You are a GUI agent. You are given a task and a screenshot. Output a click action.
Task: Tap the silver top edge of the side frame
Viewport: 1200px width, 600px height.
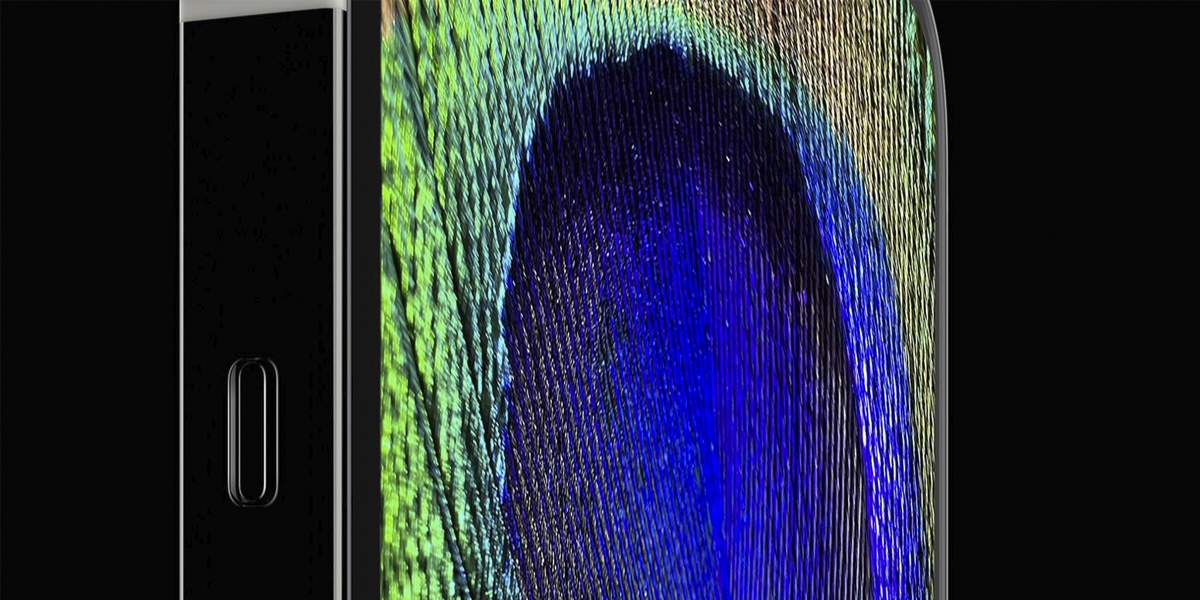tap(258, 8)
